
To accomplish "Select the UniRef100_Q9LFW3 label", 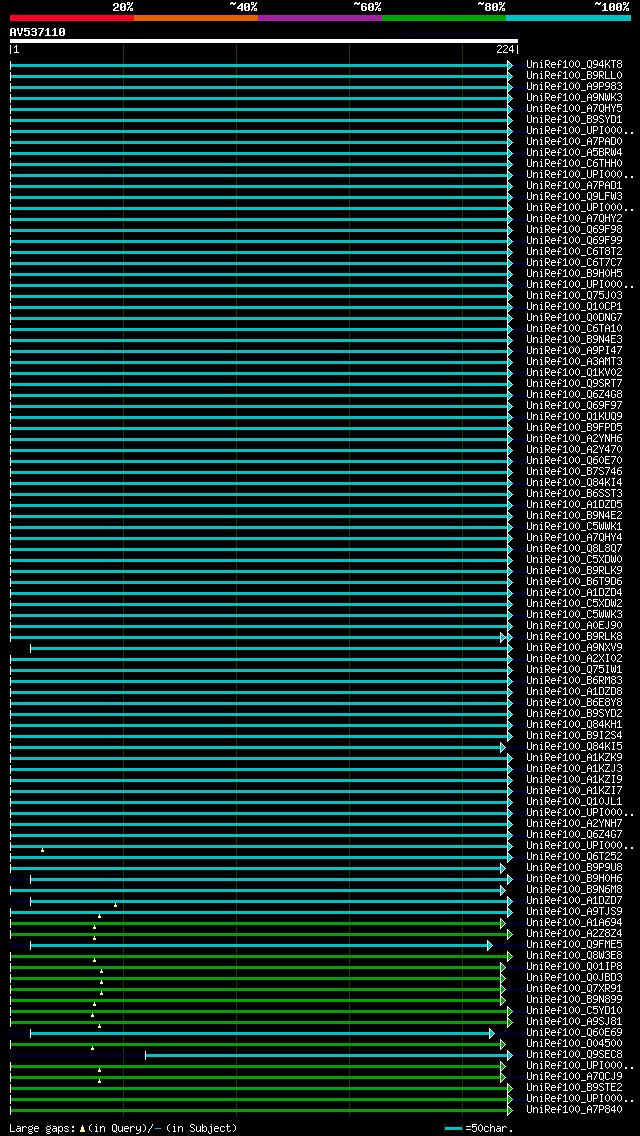I will [x=574, y=196].
